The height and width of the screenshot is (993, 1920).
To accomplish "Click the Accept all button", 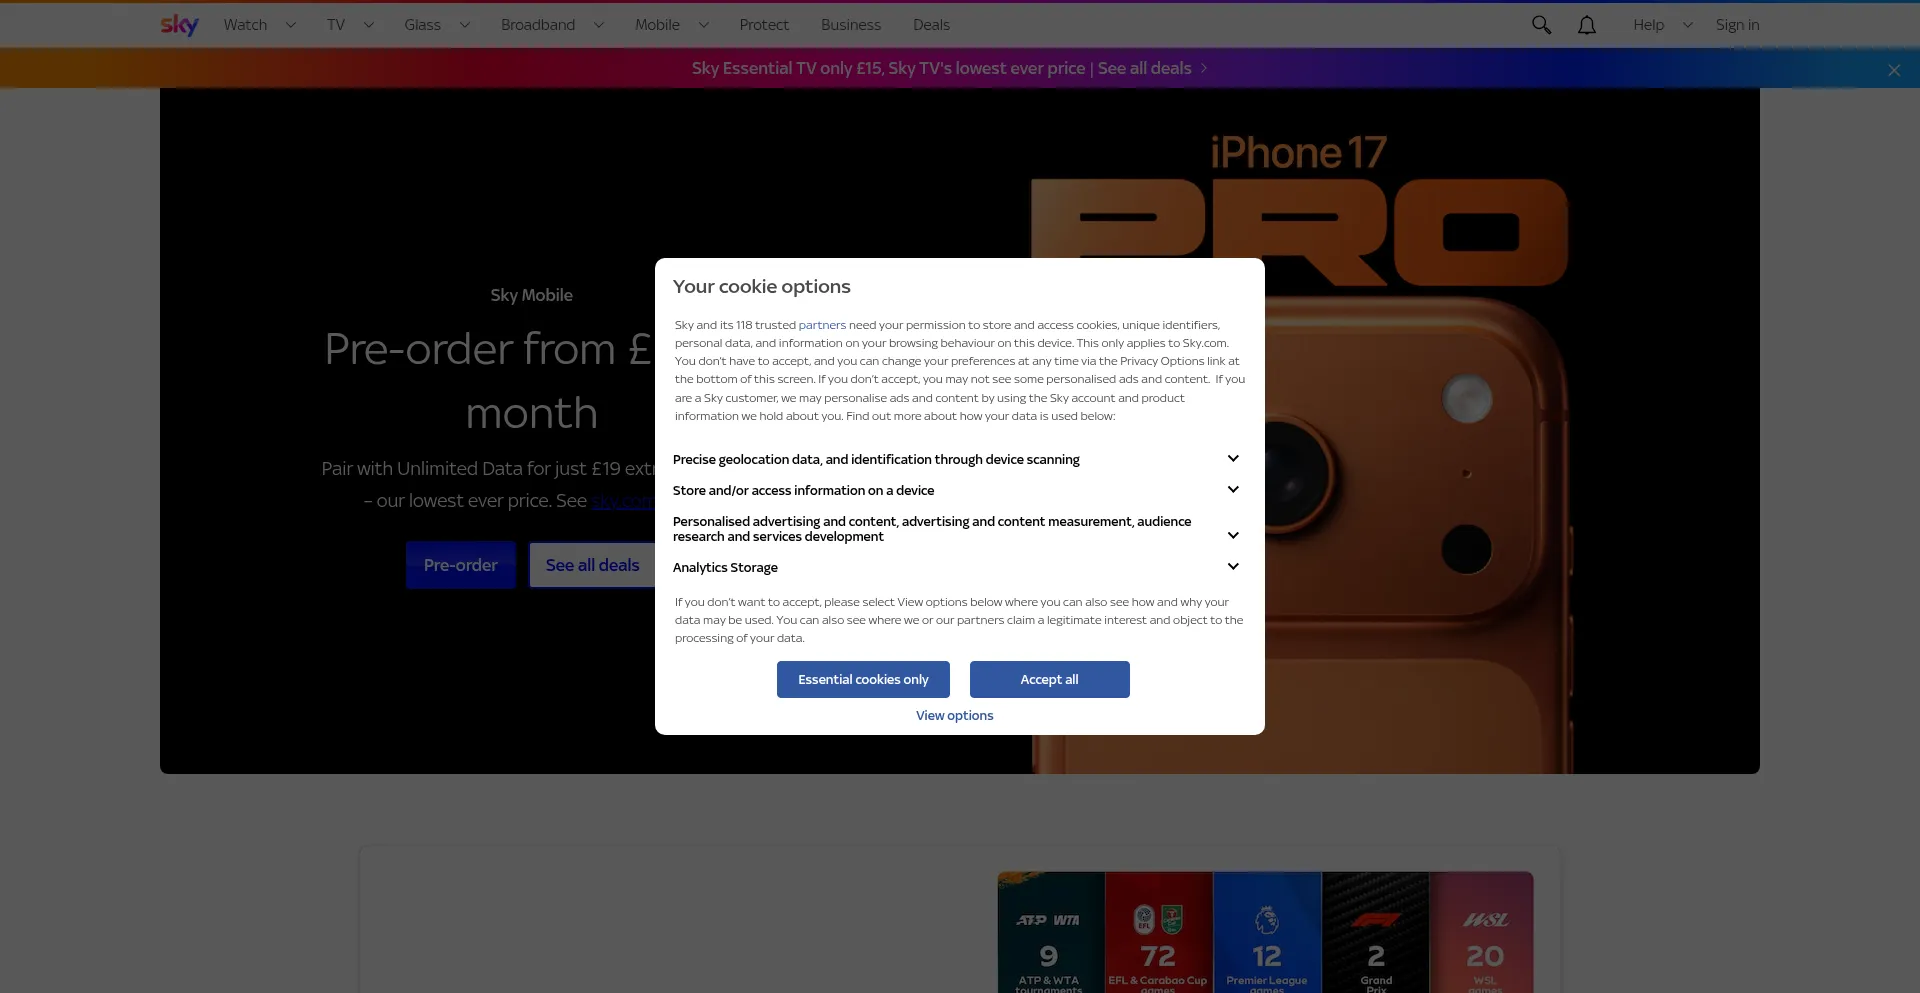I will click(x=1049, y=680).
